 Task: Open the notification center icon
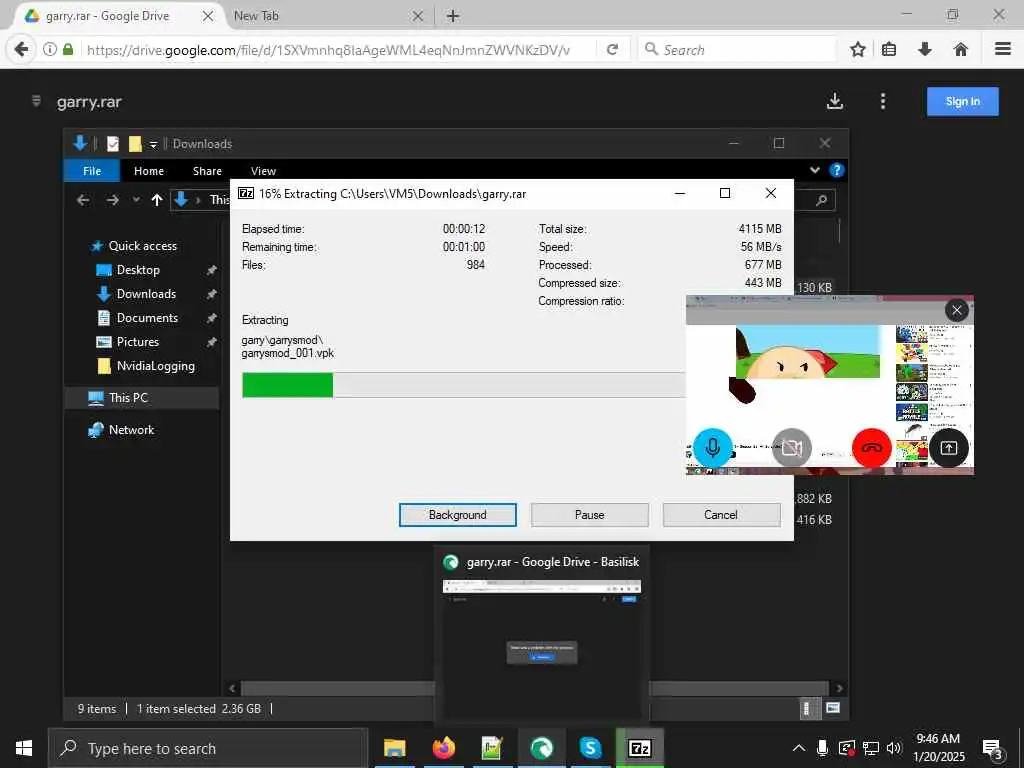coord(993,750)
